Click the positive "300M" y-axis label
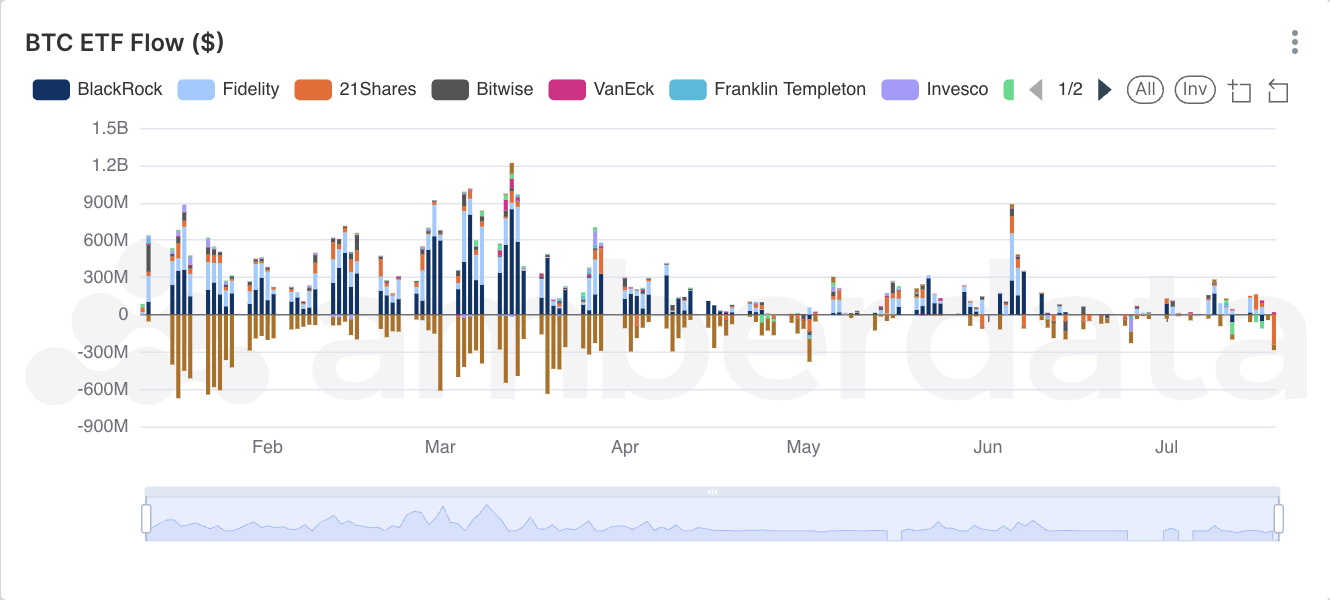This screenshot has height=600, width=1330. pyautogui.click(x=105, y=277)
